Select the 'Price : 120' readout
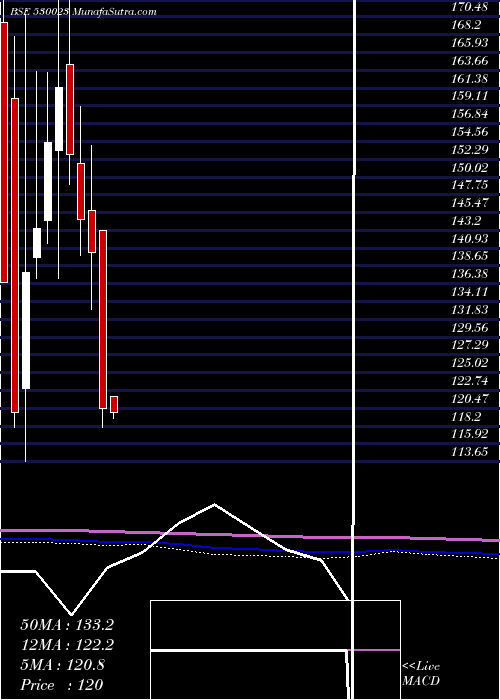 pos(62,684)
